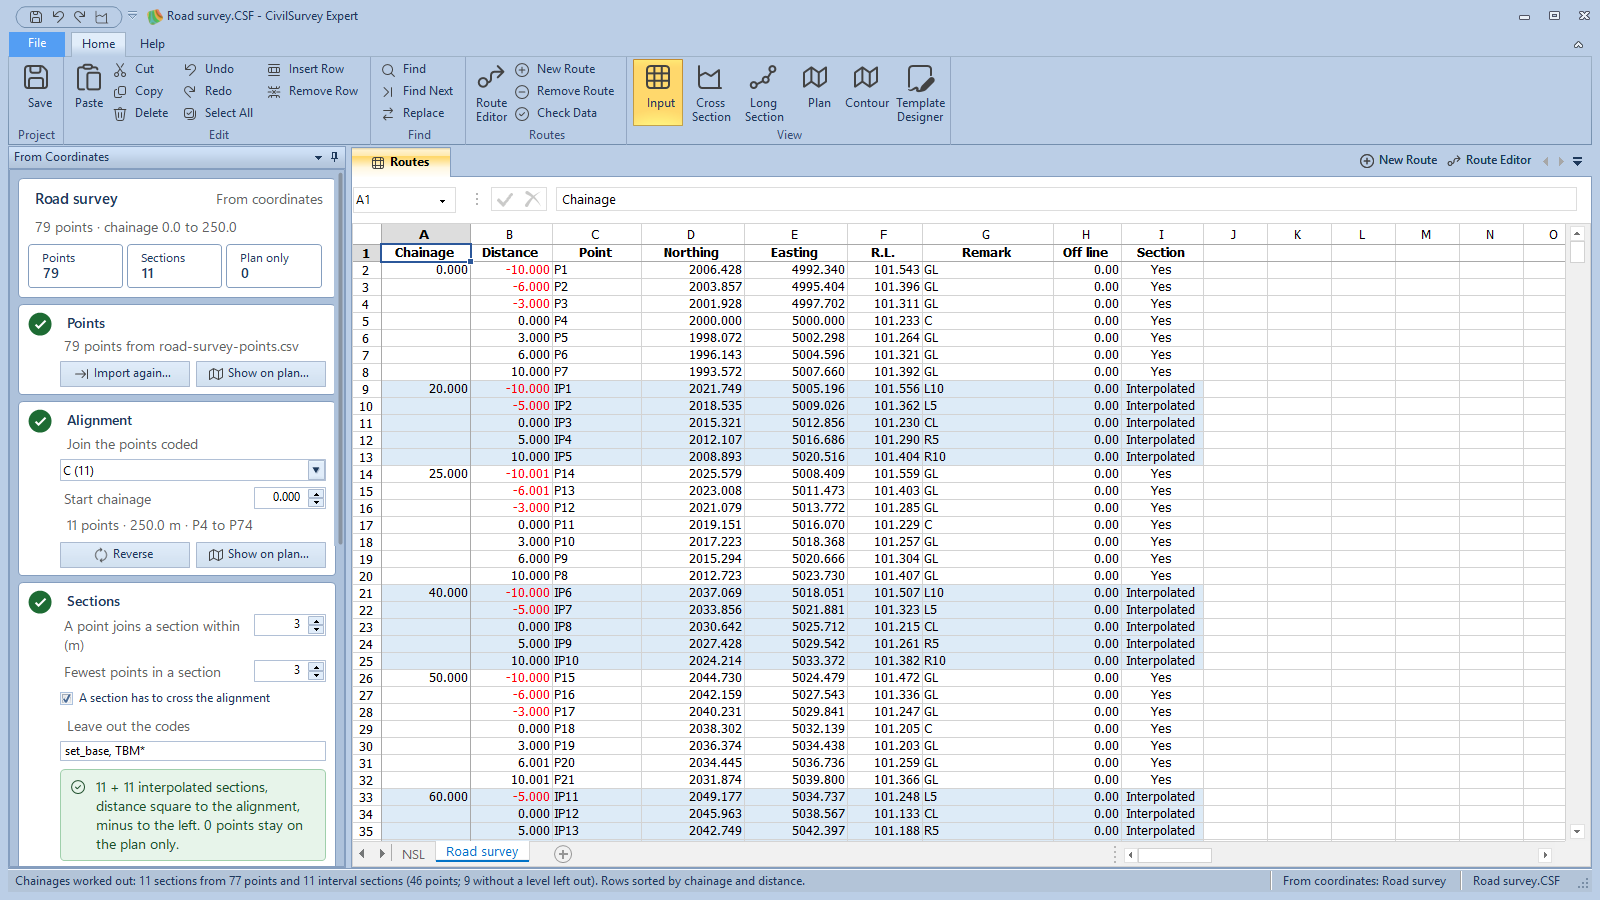Increase the Start chainage stepper

[x=317, y=493]
